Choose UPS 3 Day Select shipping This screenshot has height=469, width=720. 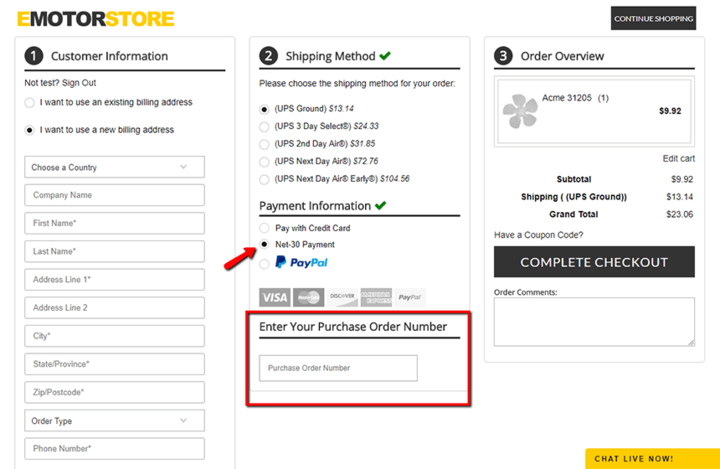(x=264, y=127)
